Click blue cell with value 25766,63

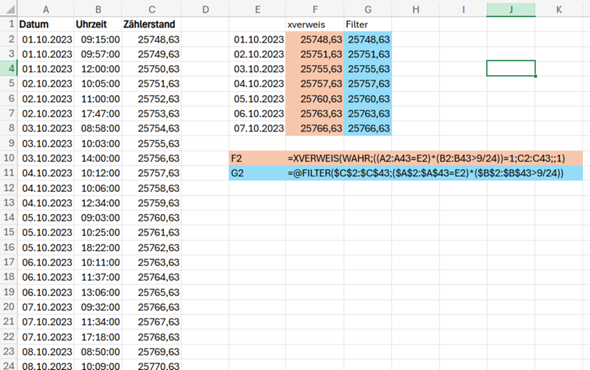[x=367, y=128]
